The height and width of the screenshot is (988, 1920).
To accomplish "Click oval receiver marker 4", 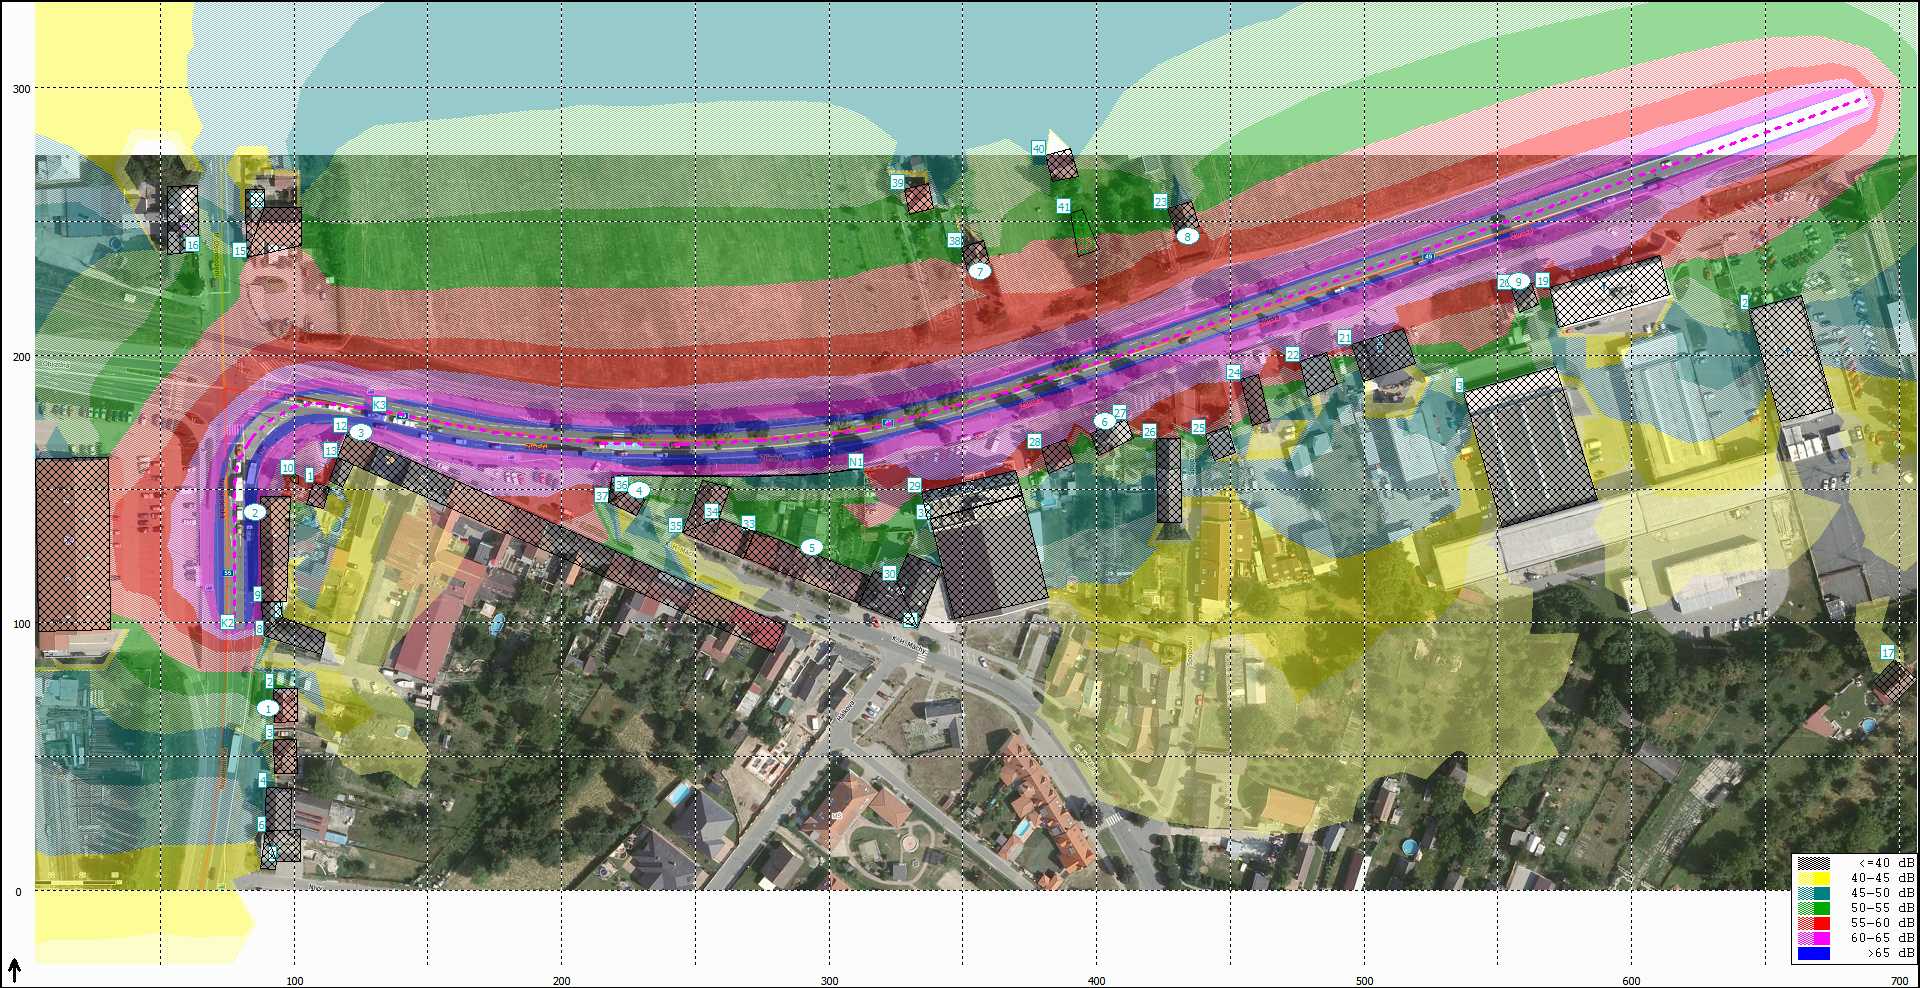I will (x=638, y=491).
